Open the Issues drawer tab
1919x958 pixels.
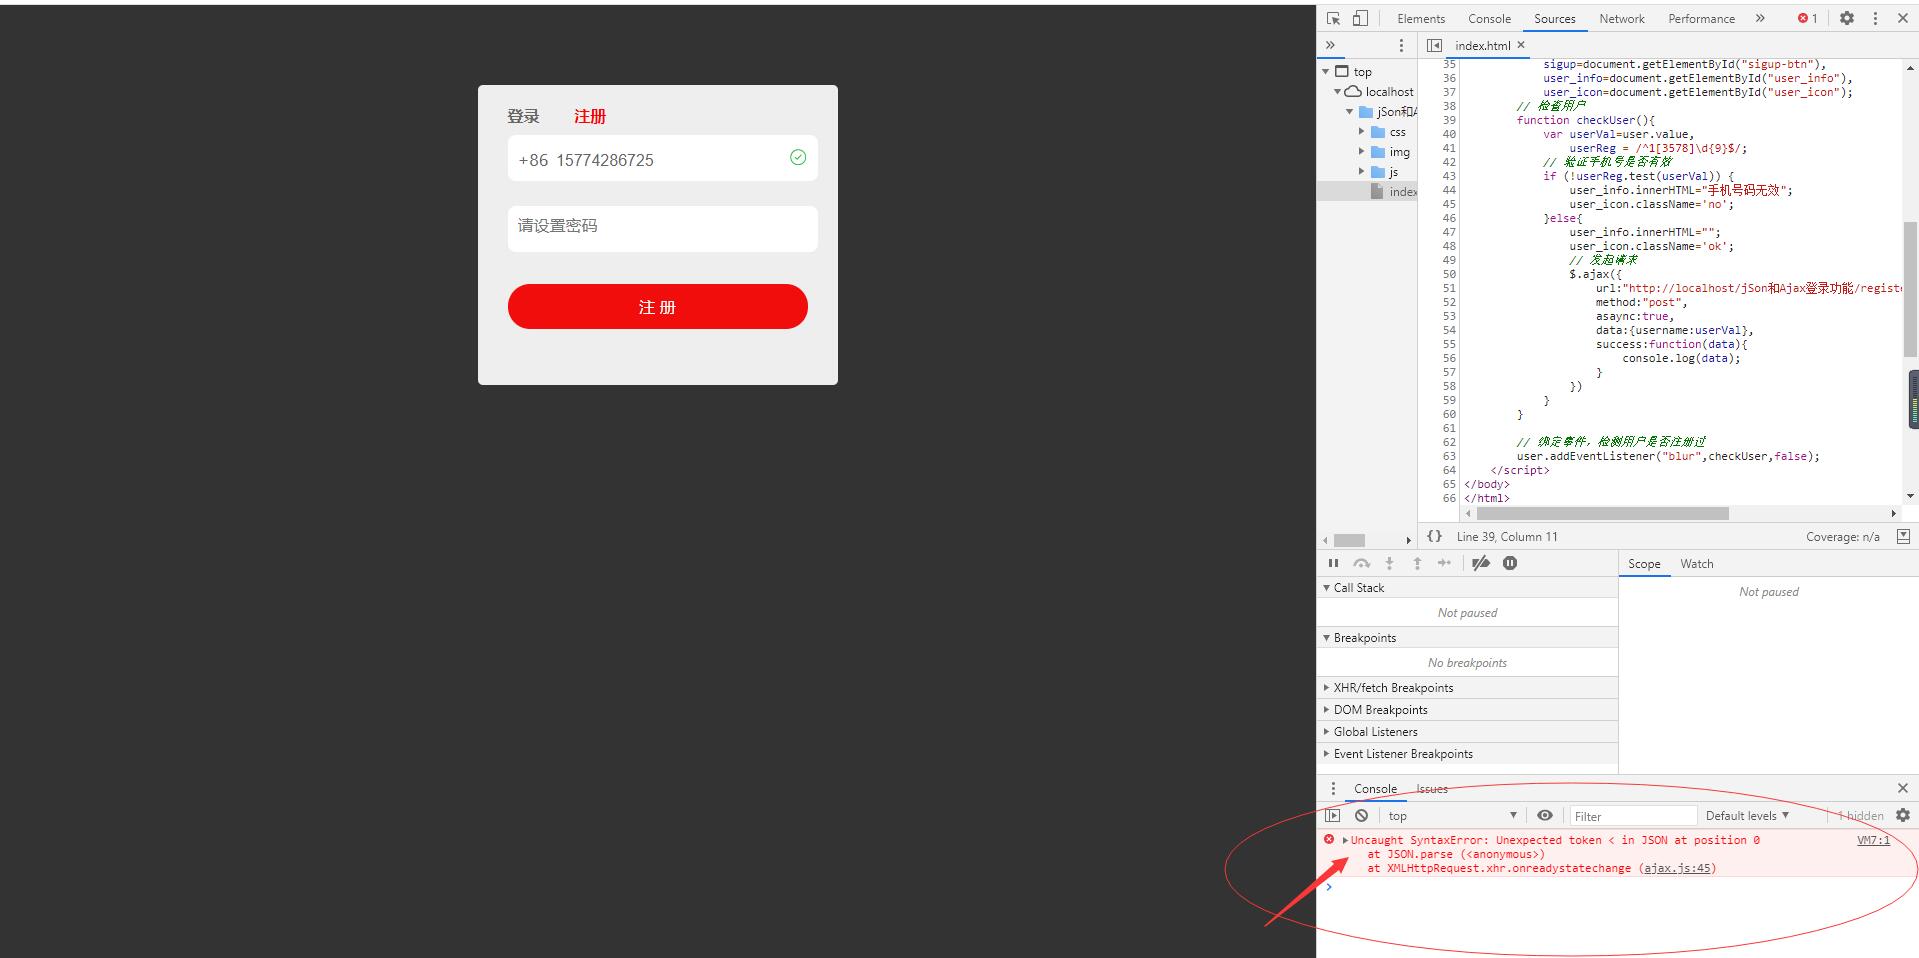click(x=1431, y=788)
